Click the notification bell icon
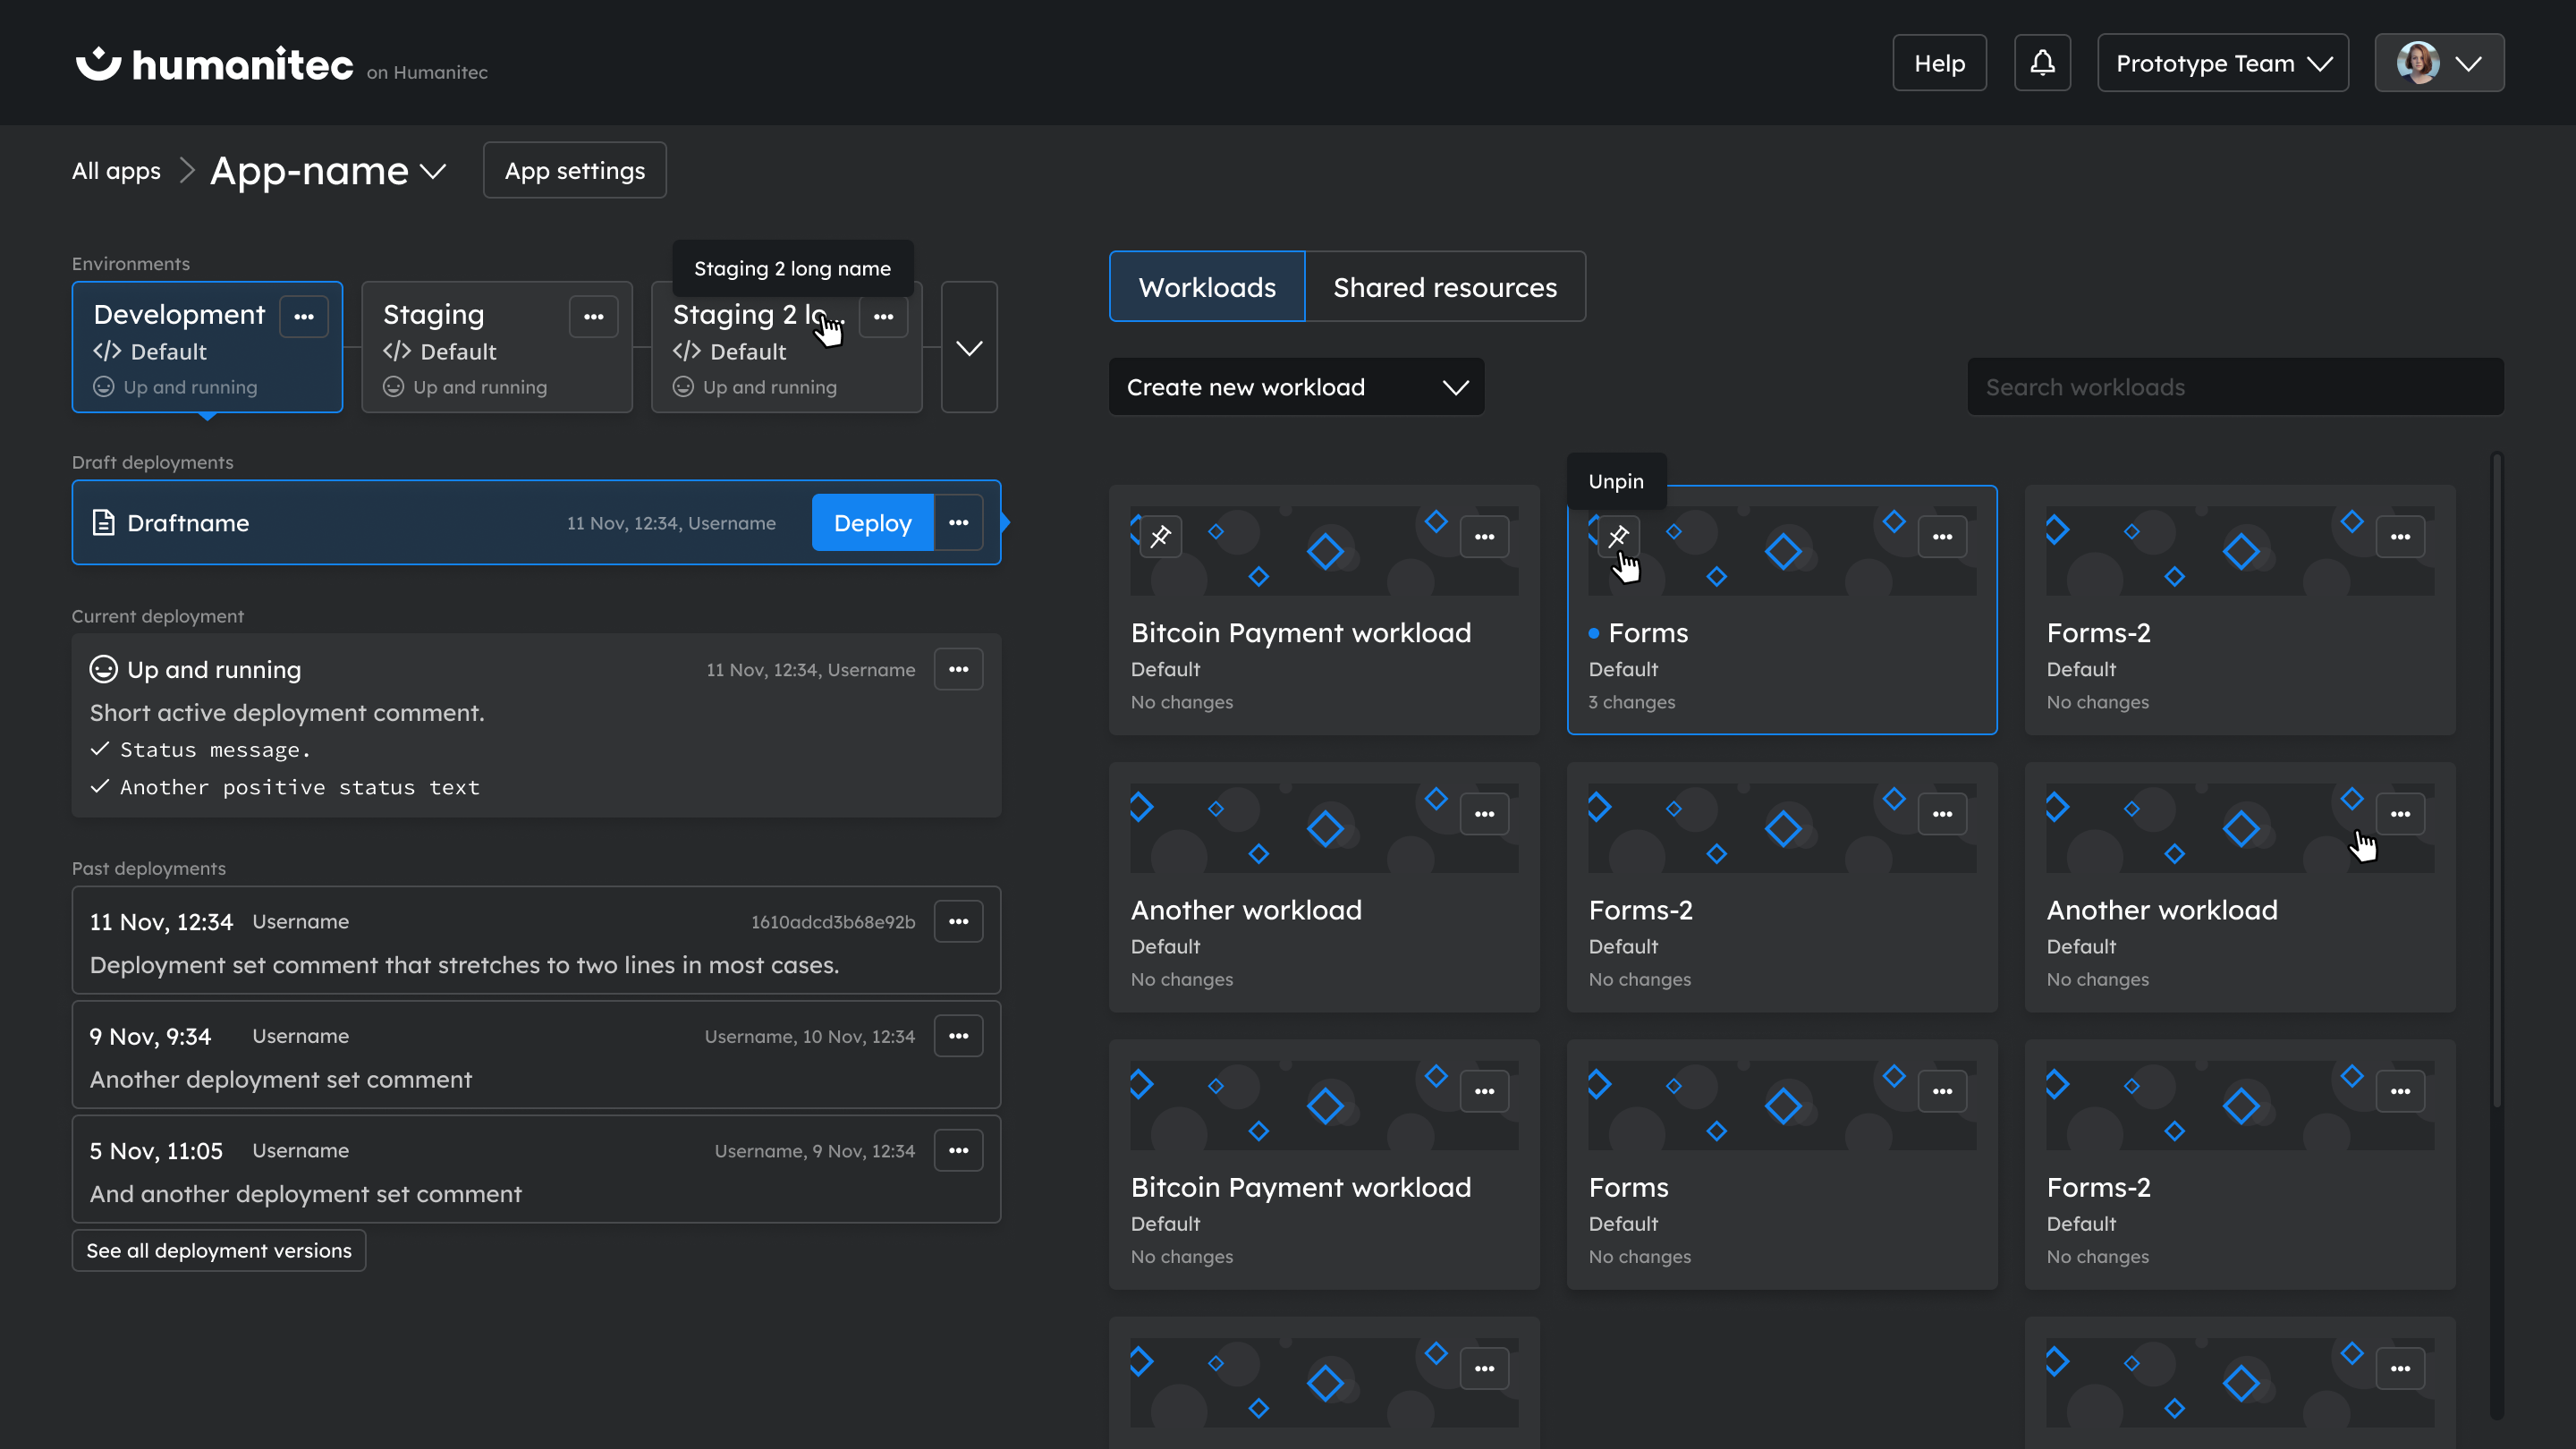This screenshot has width=2576, height=1449. click(2042, 62)
